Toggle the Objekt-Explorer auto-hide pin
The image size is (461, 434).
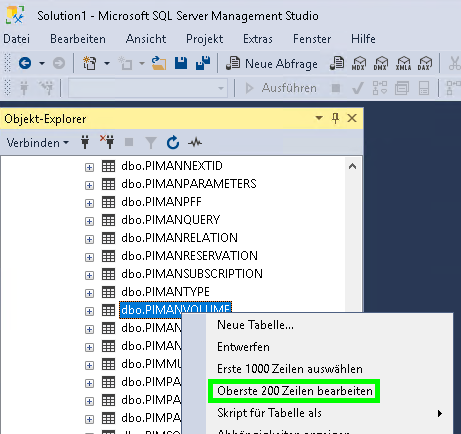coord(335,118)
